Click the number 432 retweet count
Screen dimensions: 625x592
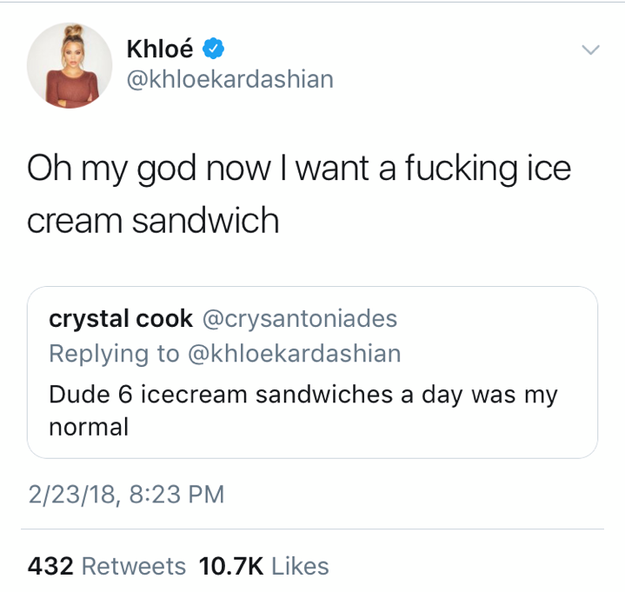point(50,566)
